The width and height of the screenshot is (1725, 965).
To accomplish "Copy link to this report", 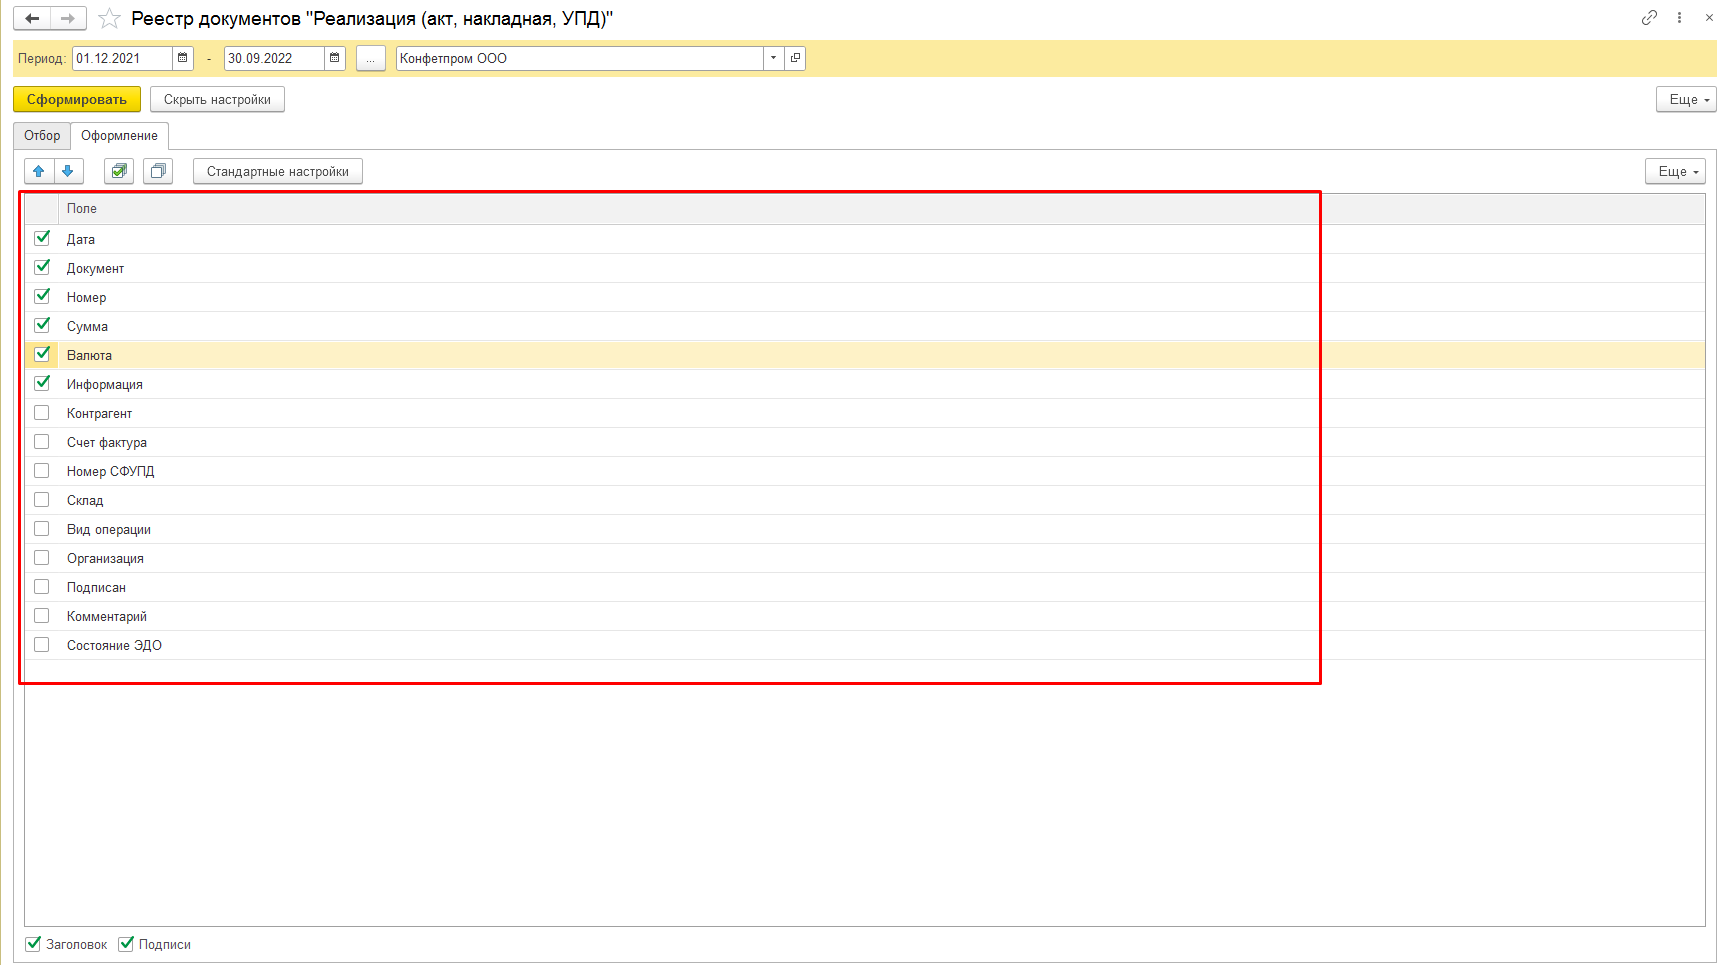I will [1649, 18].
